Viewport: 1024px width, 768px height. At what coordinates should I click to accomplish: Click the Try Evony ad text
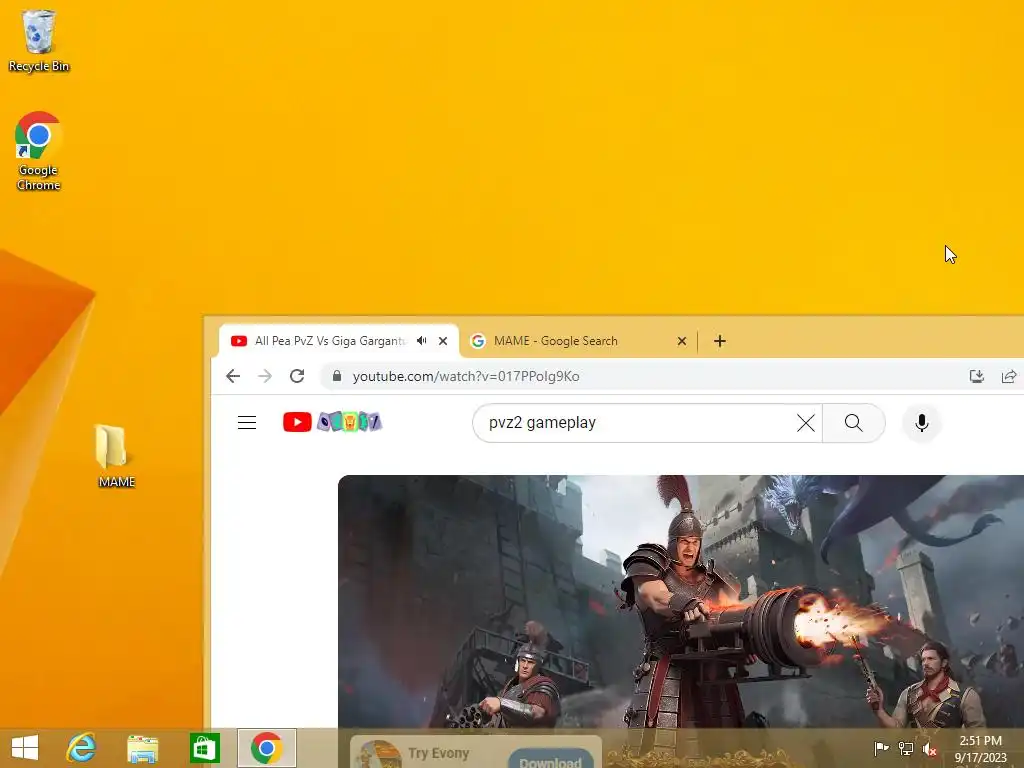click(x=439, y=753)
